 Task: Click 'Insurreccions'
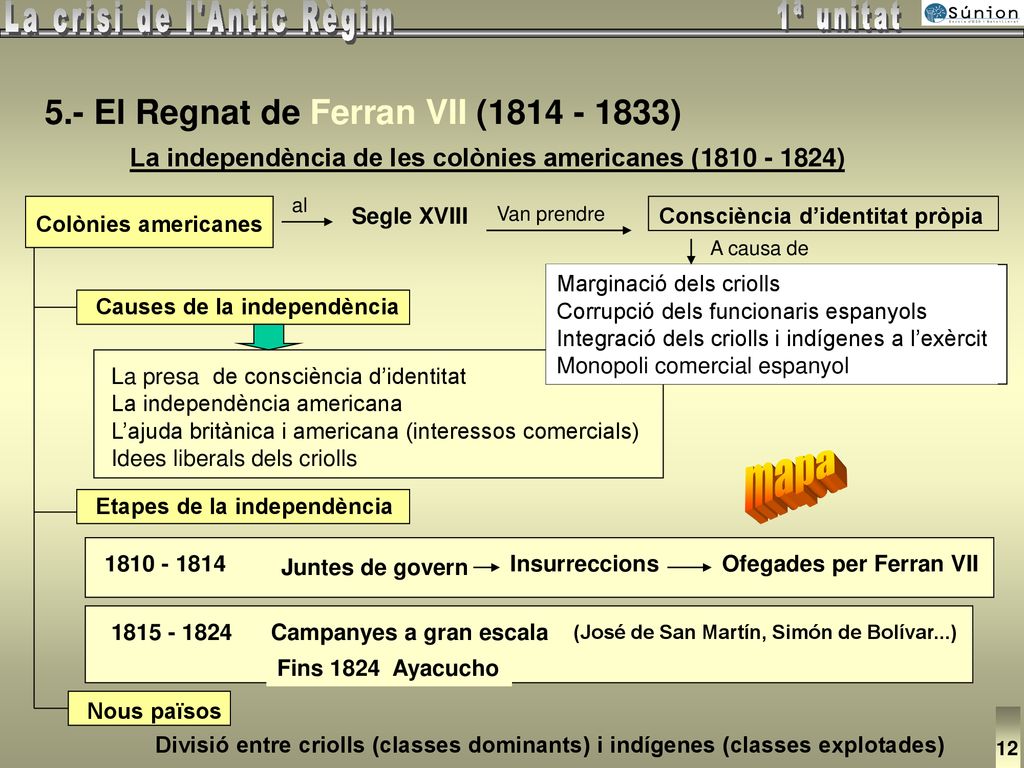coord(584,564)
